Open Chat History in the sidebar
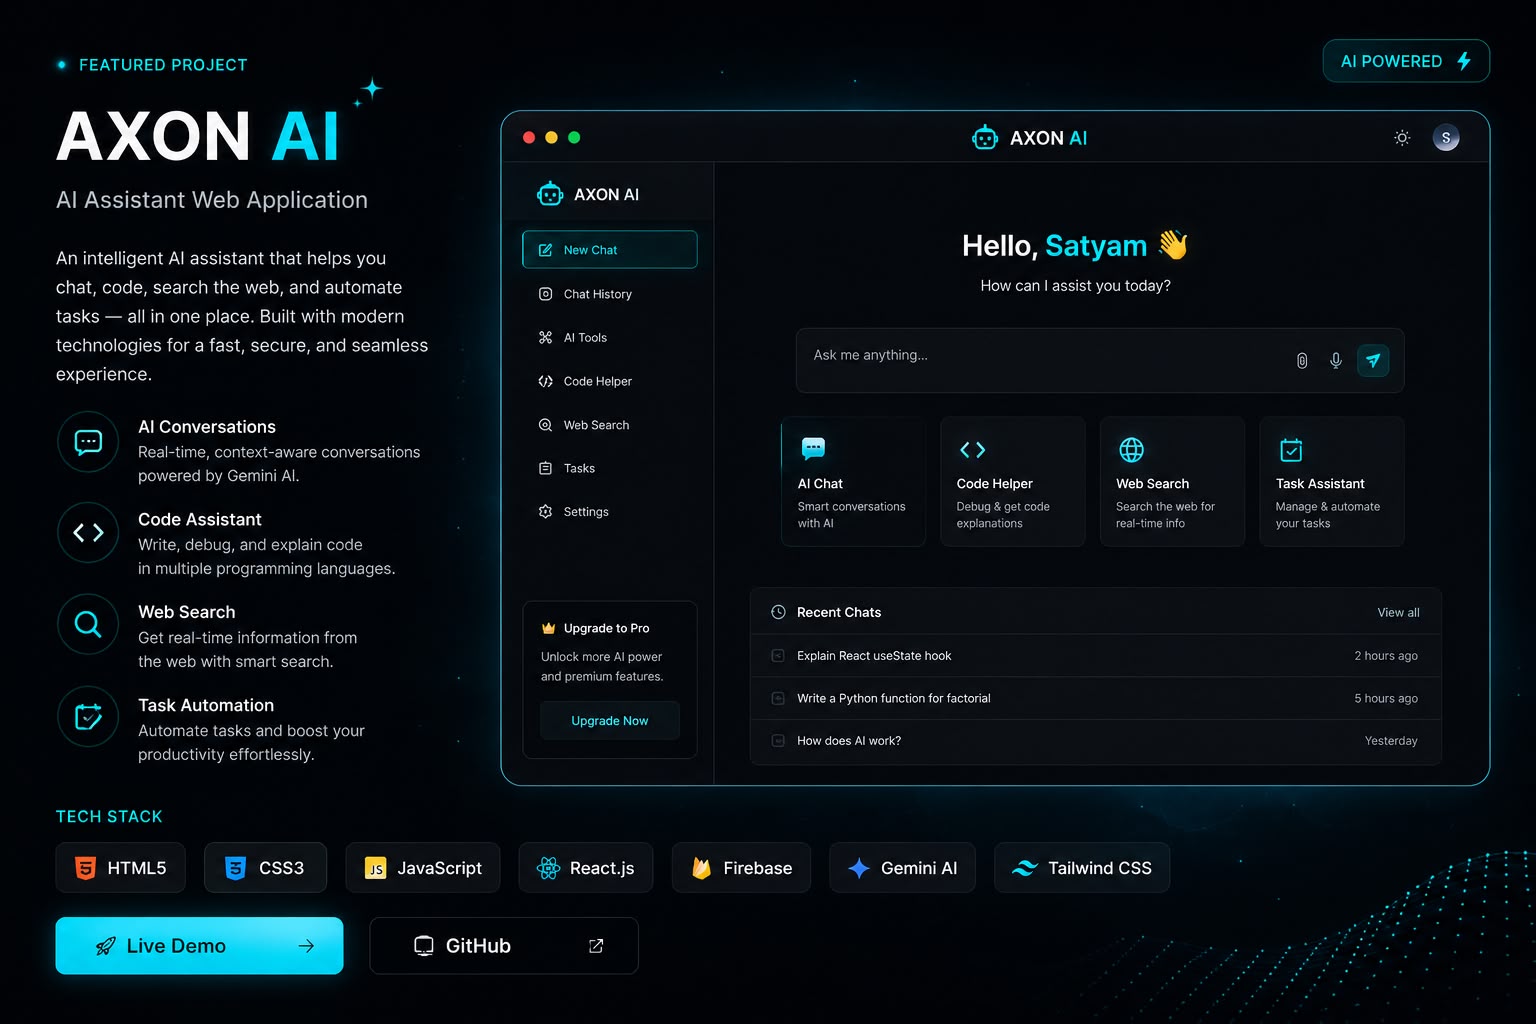This screenshot has width=1536, height=1024. click(609, 294)
